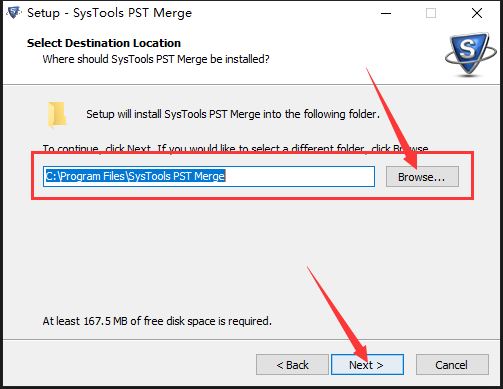The height and width of the screenshot is (389, 503).
Task: Click the empty area right of the path text inside the field
Action: click(300, 176)
